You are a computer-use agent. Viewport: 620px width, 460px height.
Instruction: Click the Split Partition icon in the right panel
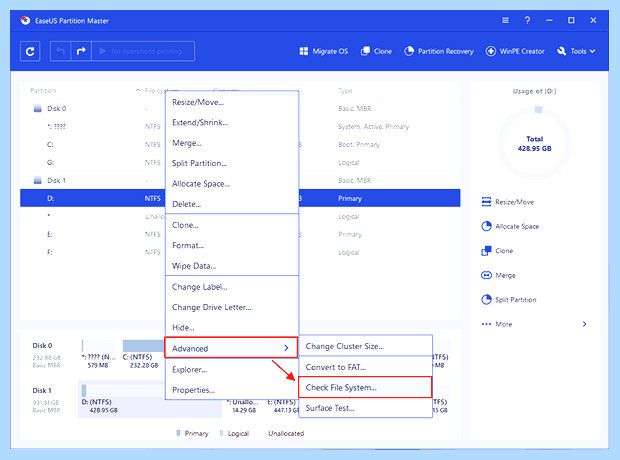pos(486,300)
